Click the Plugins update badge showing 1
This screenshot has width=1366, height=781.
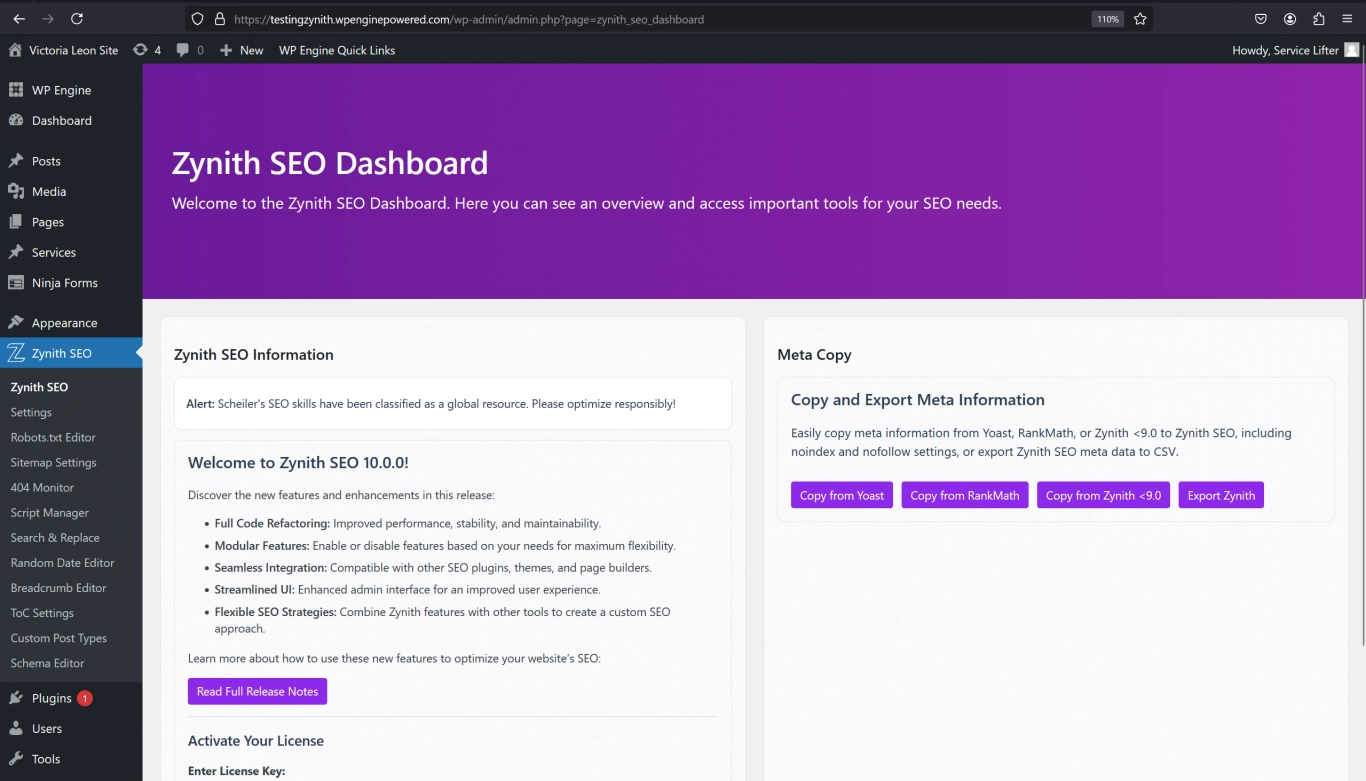(85, 698)
